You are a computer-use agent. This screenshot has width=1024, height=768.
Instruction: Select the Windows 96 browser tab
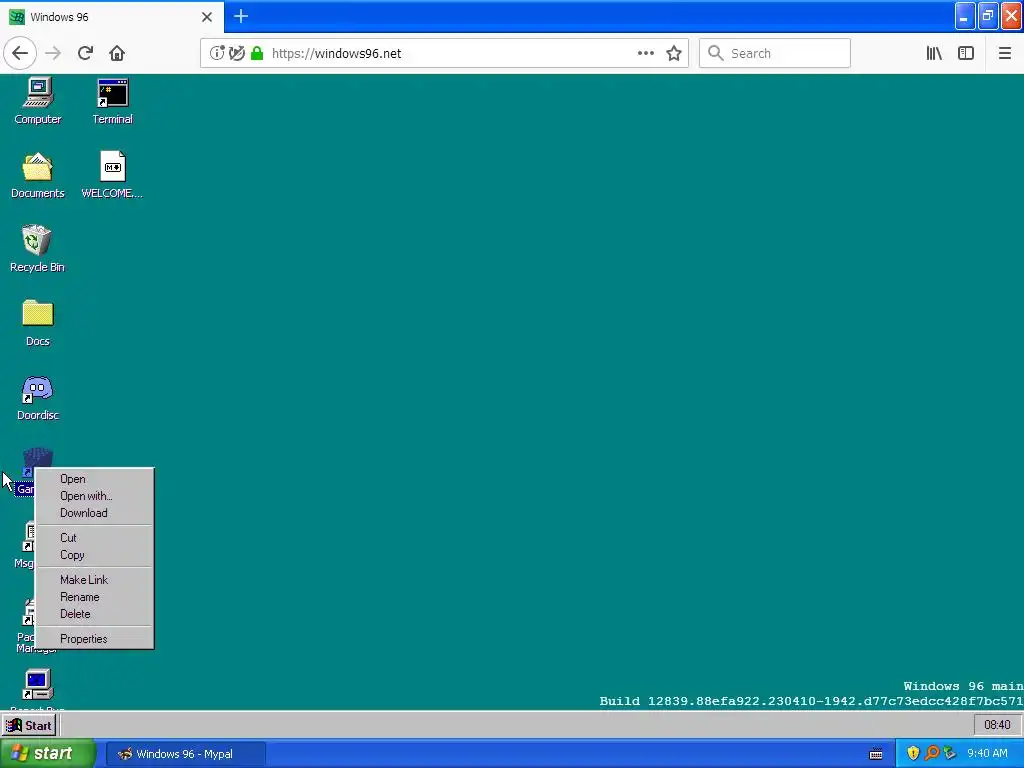pyautogui.click(x=112, y=17)
